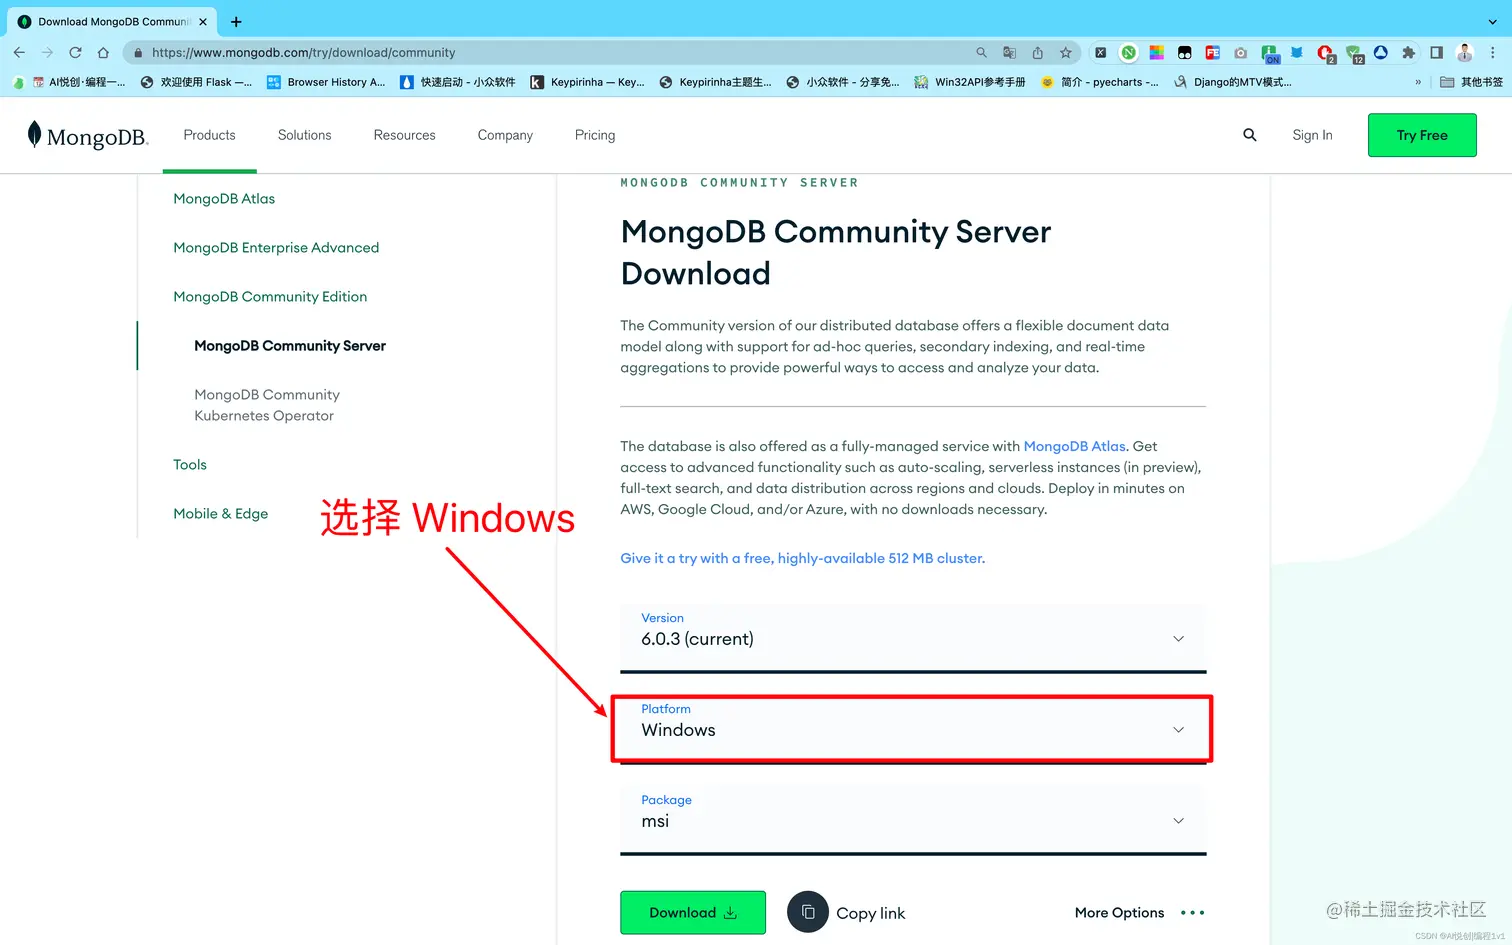Click the share page icon in address bar
The width and height of the screenshot is (1512, 945).
1037,52
